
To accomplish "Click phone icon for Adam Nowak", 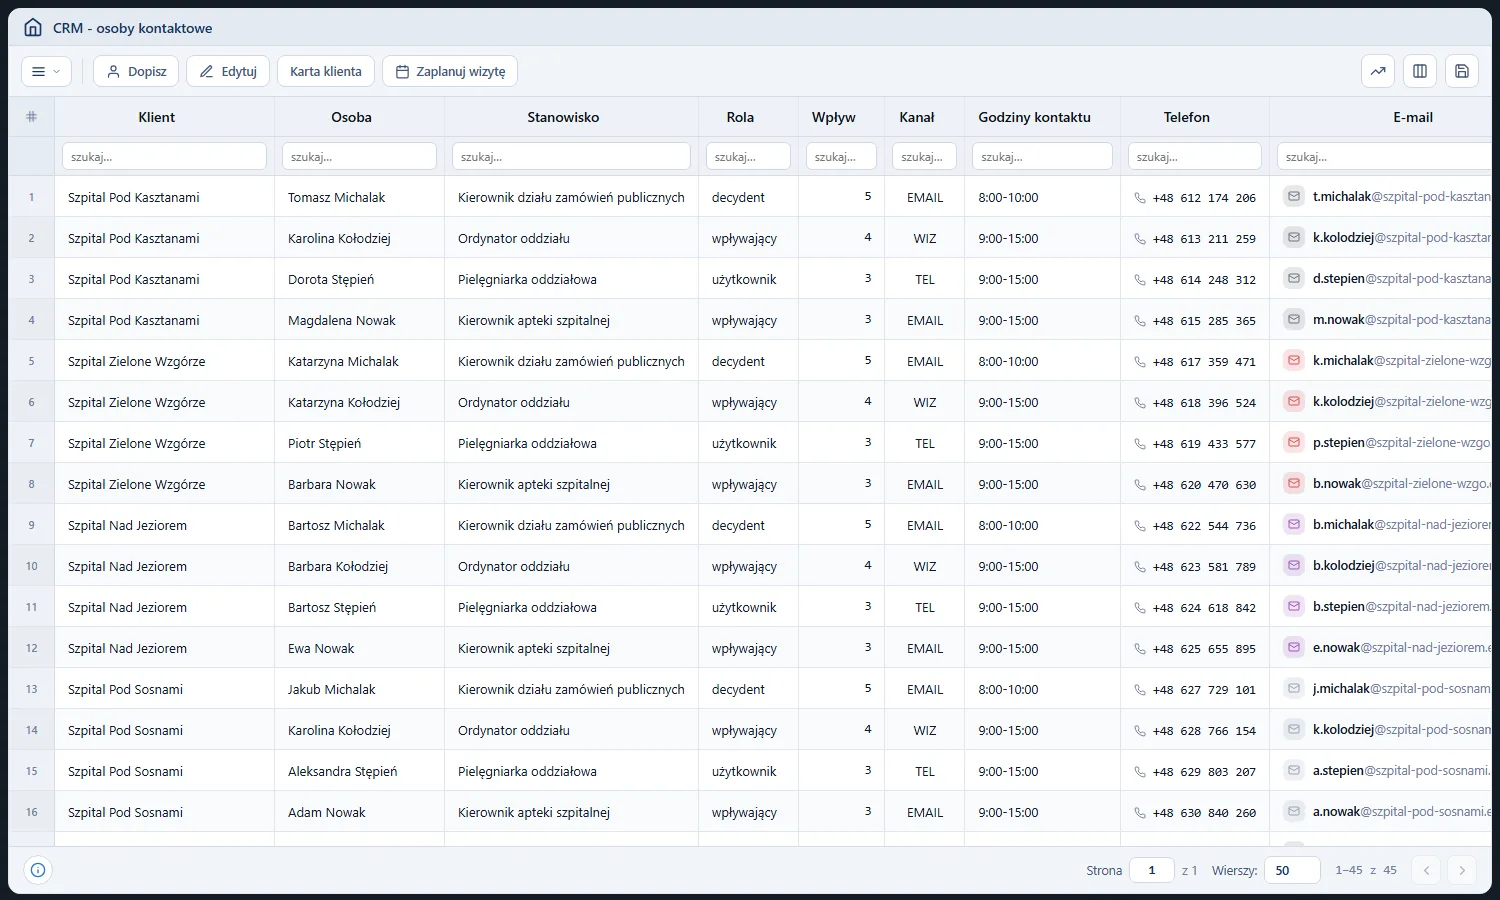I will 1140,813.
